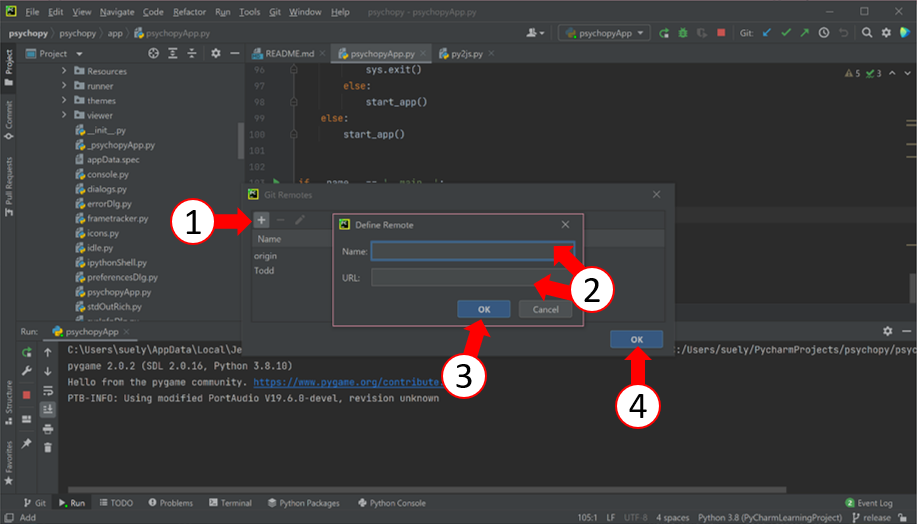Rerun psychopyApp from main toolbar
The height and width of the screenshot is (524, 917).
tap(664, 33)
